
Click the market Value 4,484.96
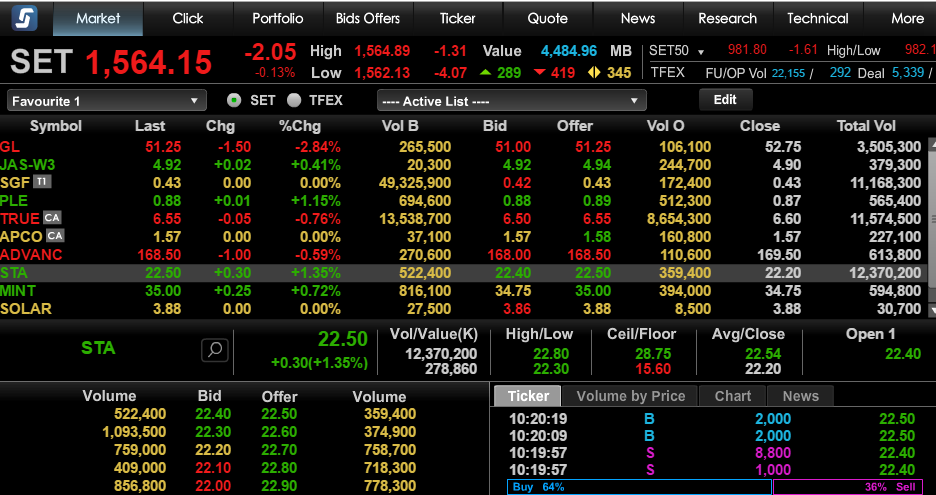569,51
